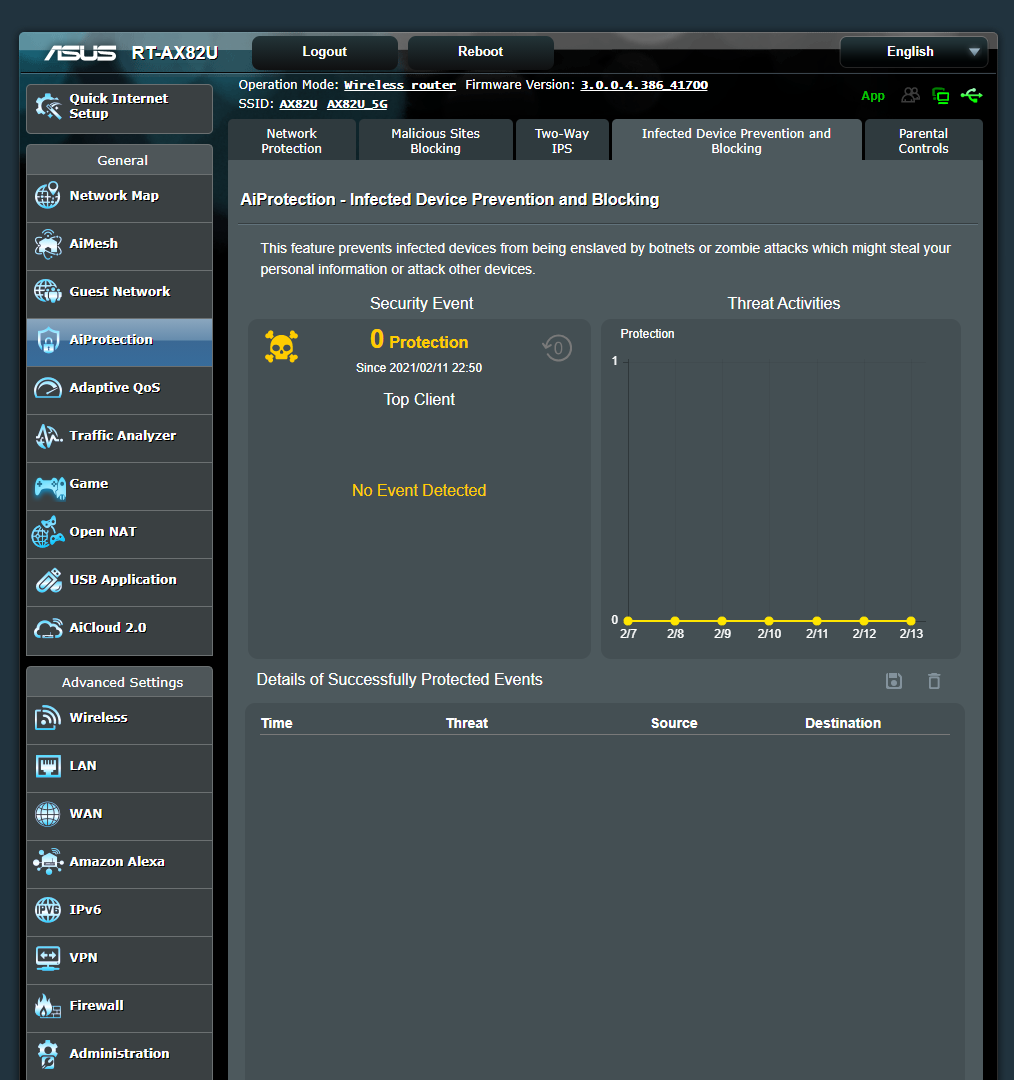Click the Since 2021/02/11 22:50 text
Viewport: 1014px width, 1080px height.
[419, 368]
